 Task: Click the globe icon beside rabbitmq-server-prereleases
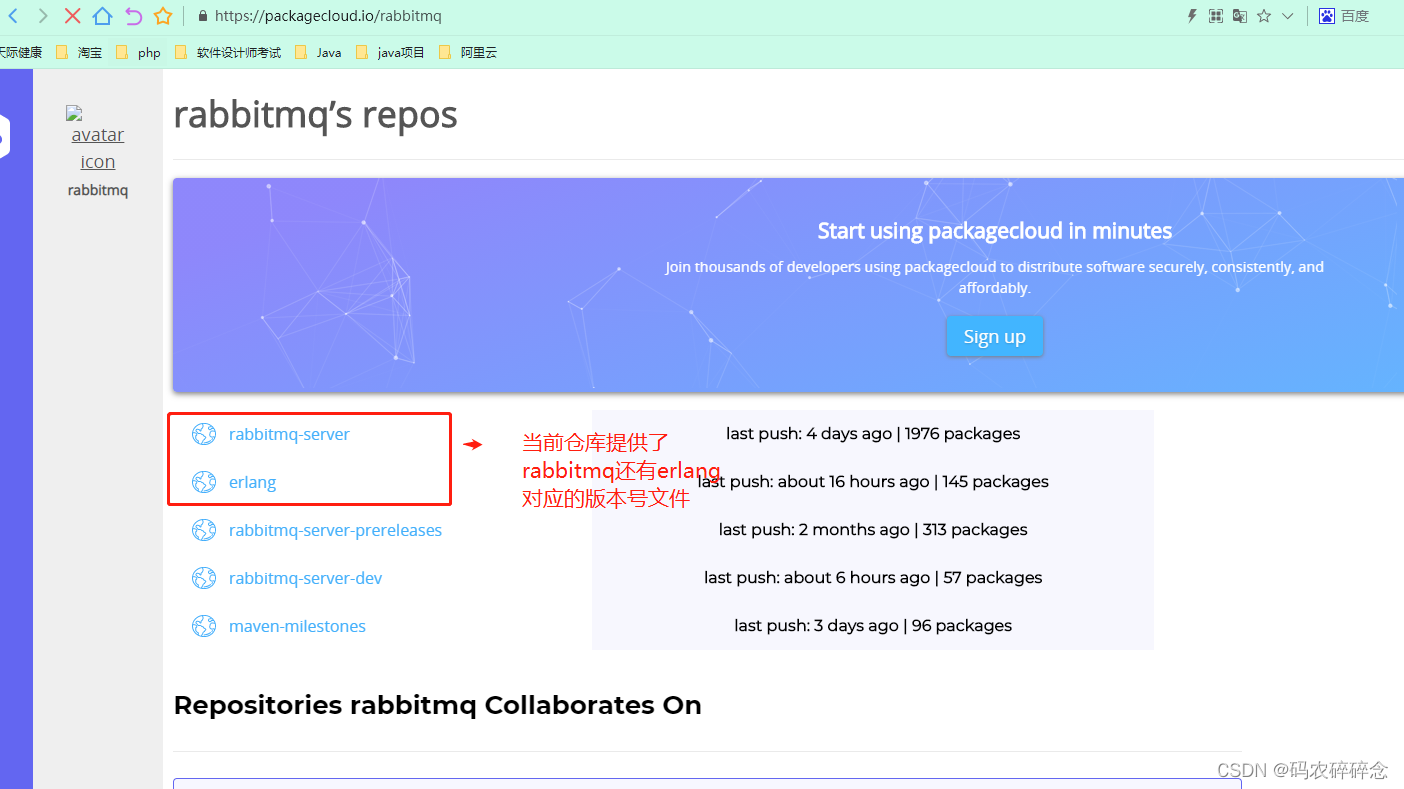click(x=204, y=530)
